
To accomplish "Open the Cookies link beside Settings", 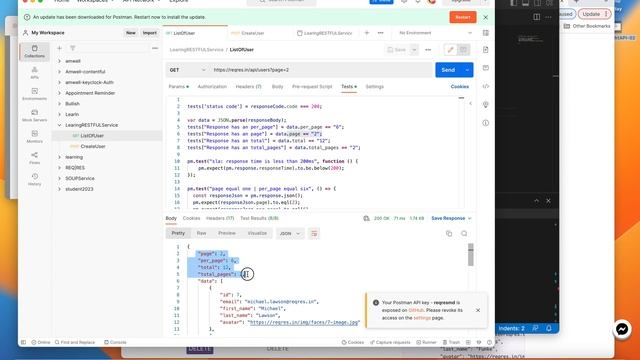I will tap(460, 87).
